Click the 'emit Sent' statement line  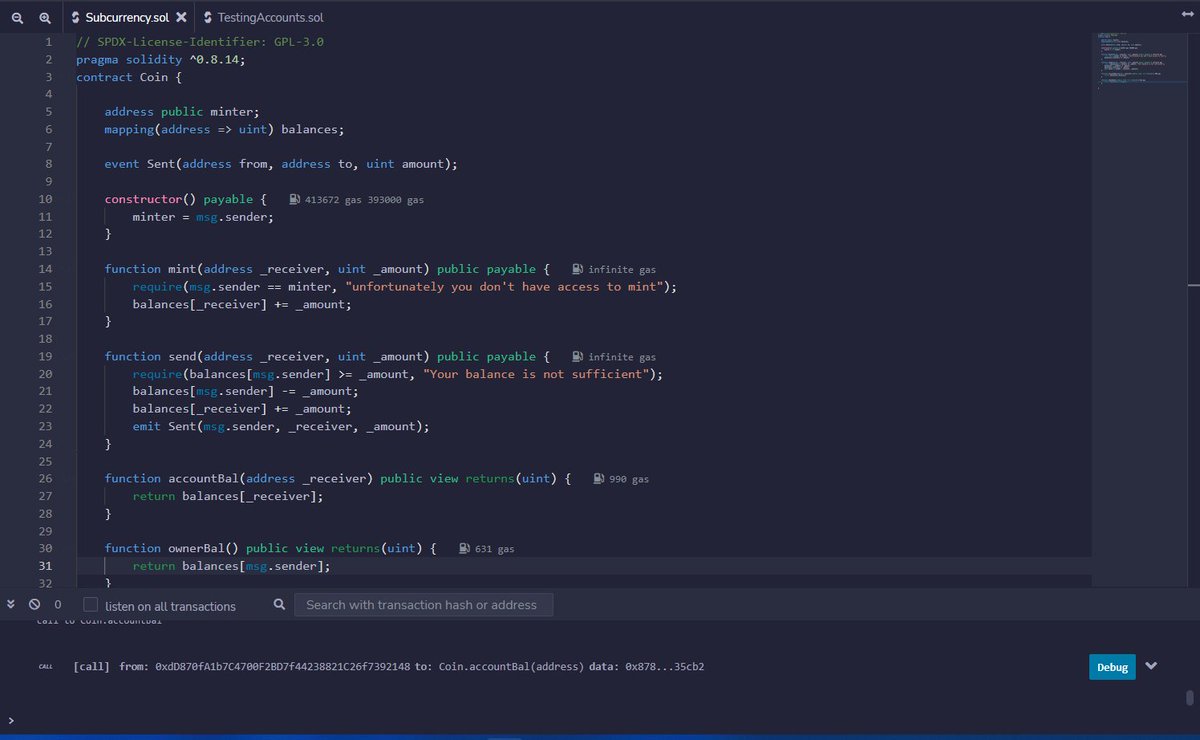[280, 427]
